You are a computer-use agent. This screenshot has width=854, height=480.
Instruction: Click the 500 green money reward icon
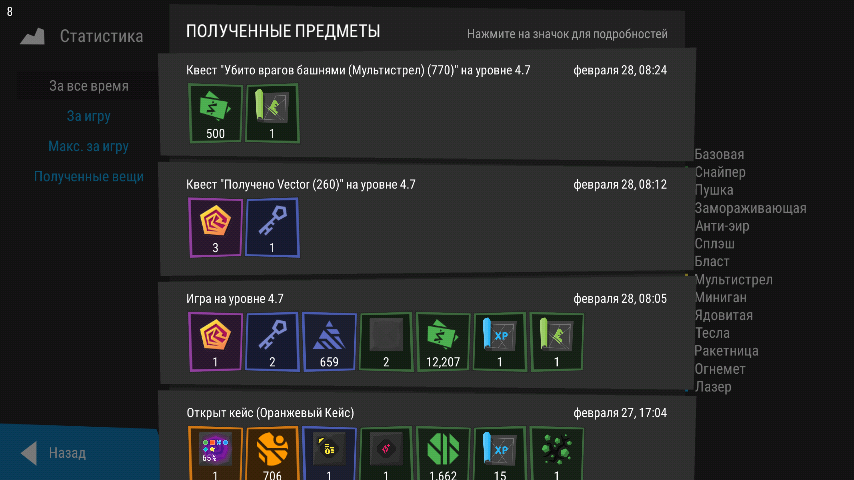pyautogui.click(x=215, y=113)
